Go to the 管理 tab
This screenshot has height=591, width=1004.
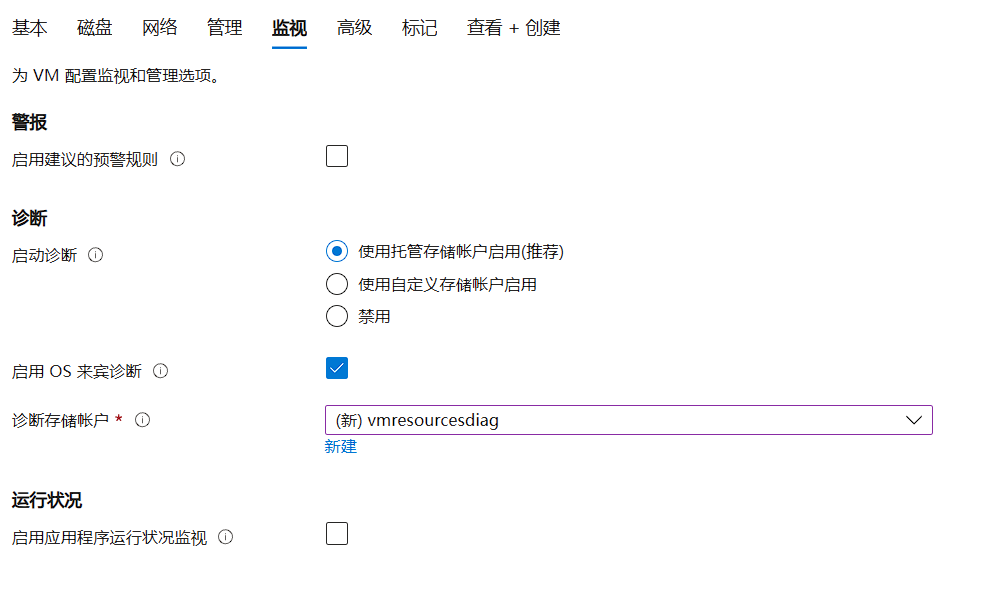[224, 28]
